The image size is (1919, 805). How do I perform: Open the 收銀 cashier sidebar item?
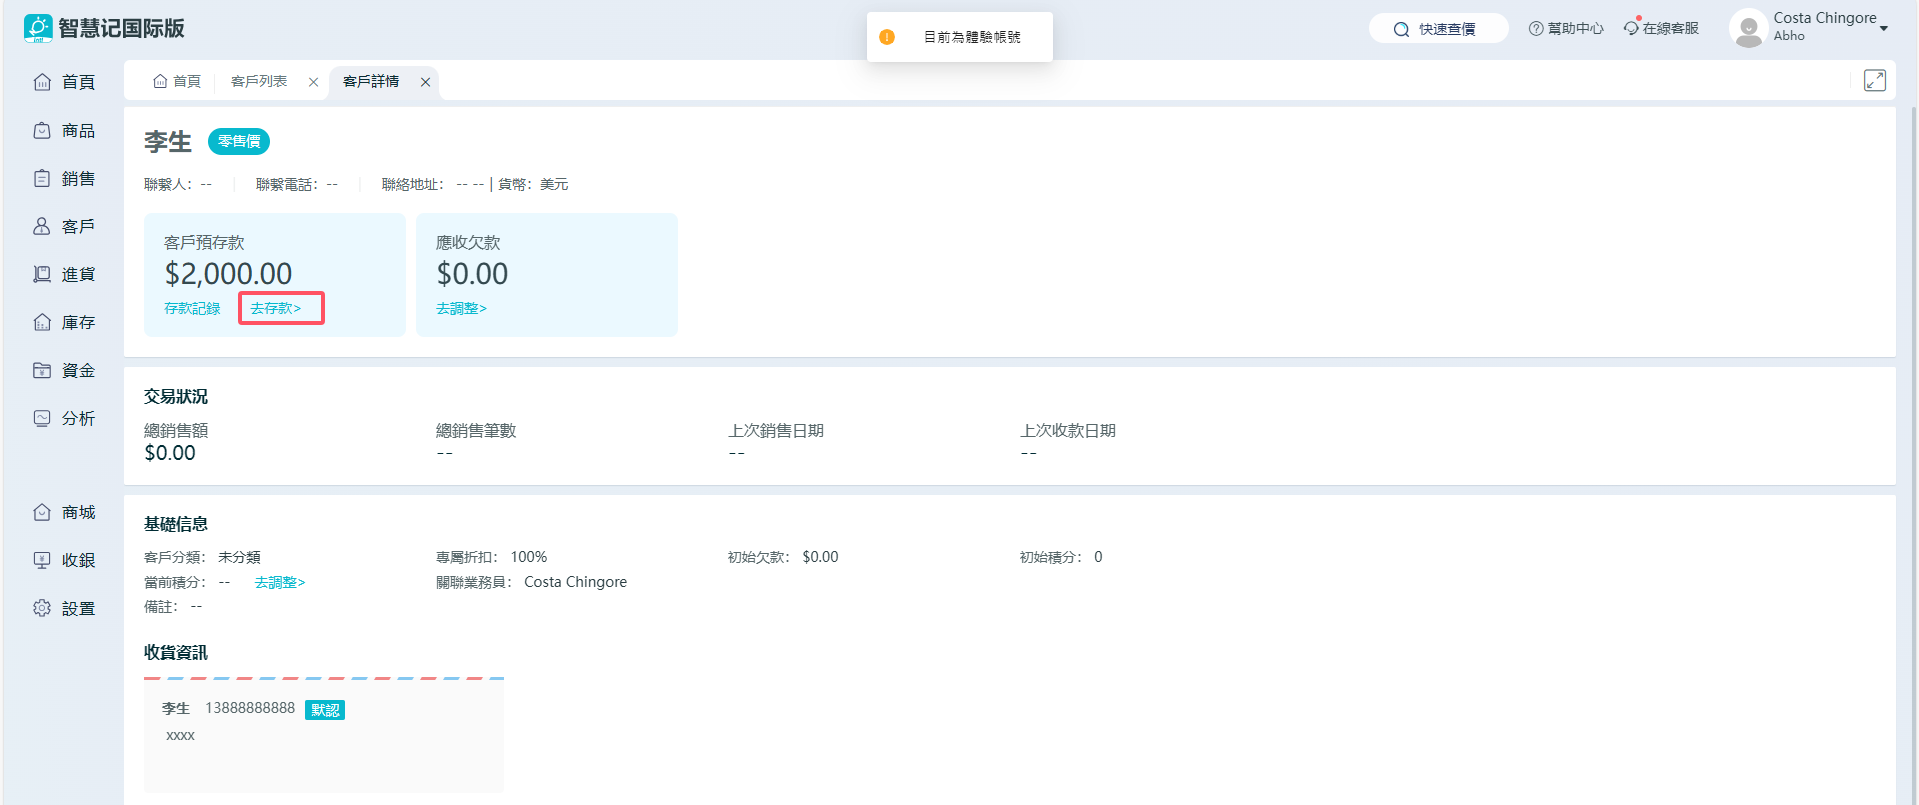tap(64, 561)
